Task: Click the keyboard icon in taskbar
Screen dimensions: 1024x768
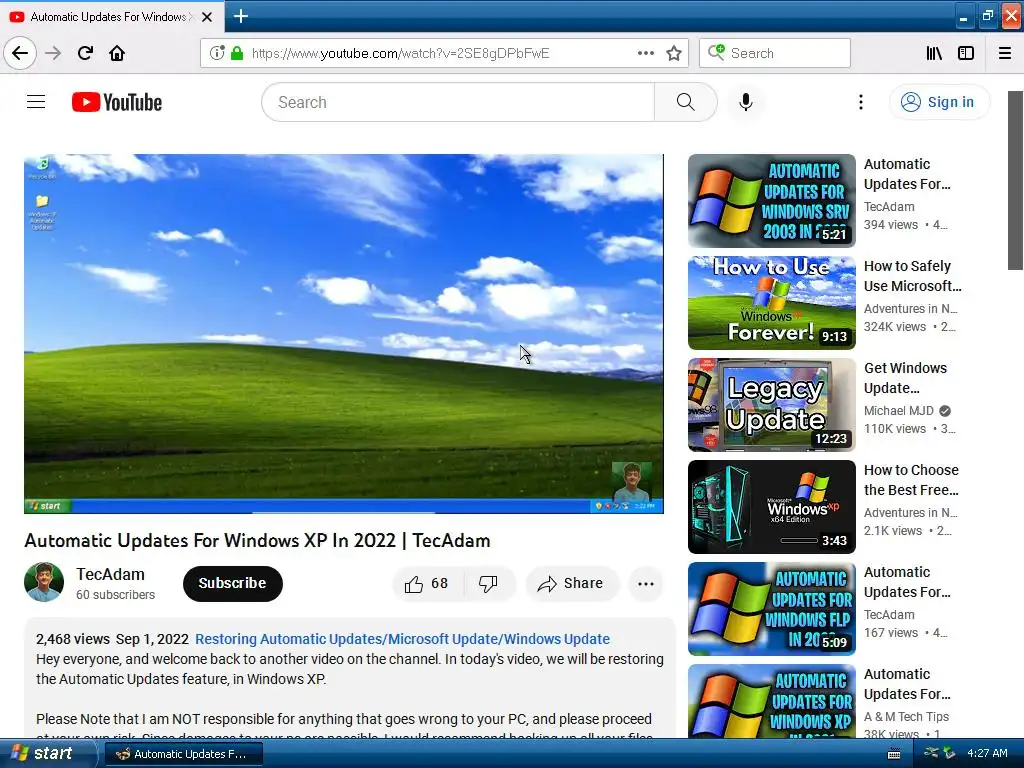Action: point(894,754)
